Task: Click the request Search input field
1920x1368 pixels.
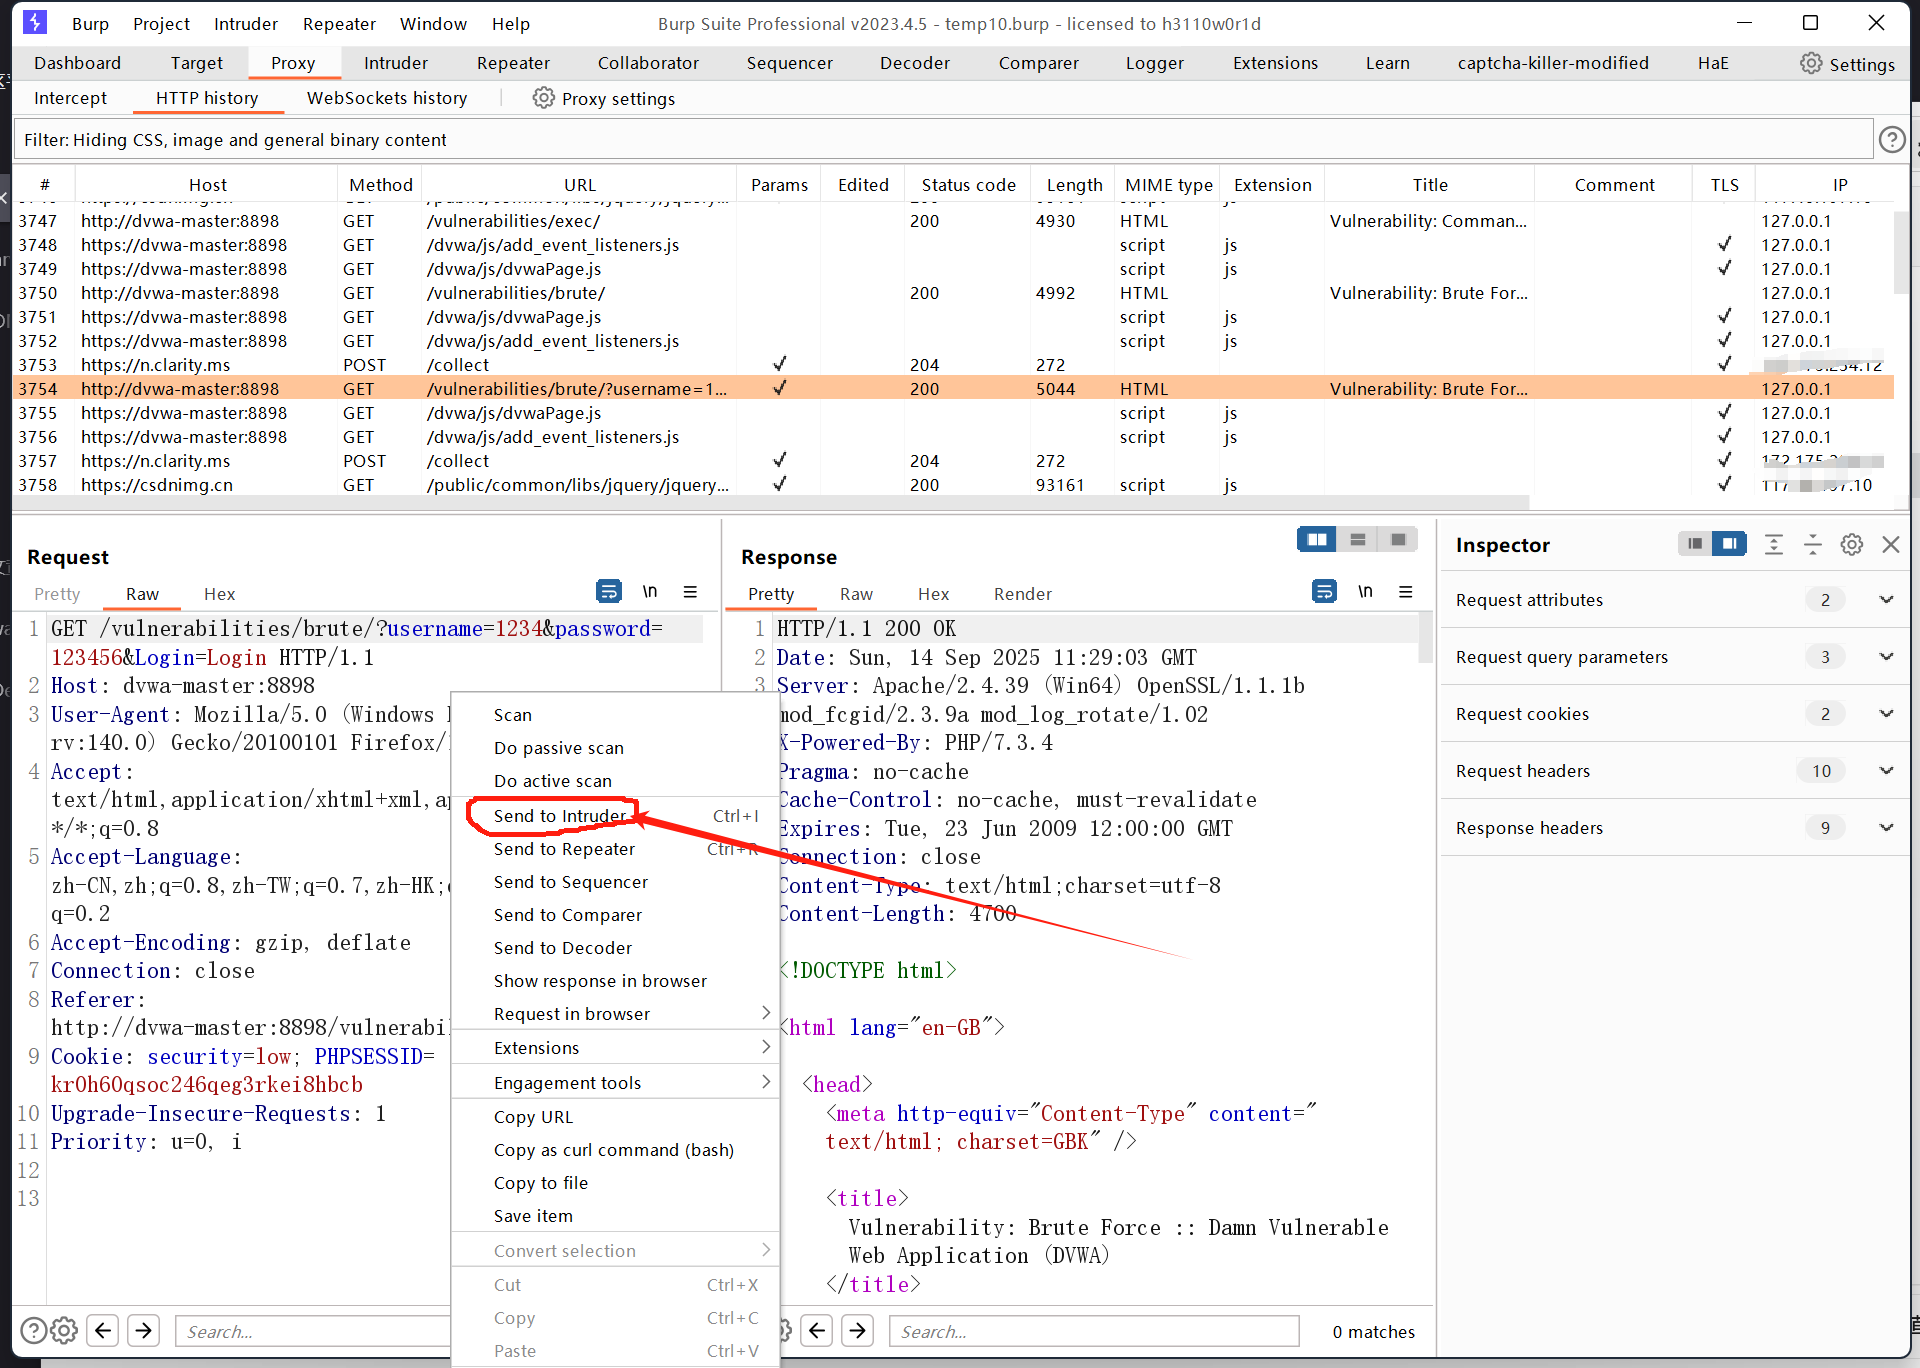Action: [x=313, y=1330]
